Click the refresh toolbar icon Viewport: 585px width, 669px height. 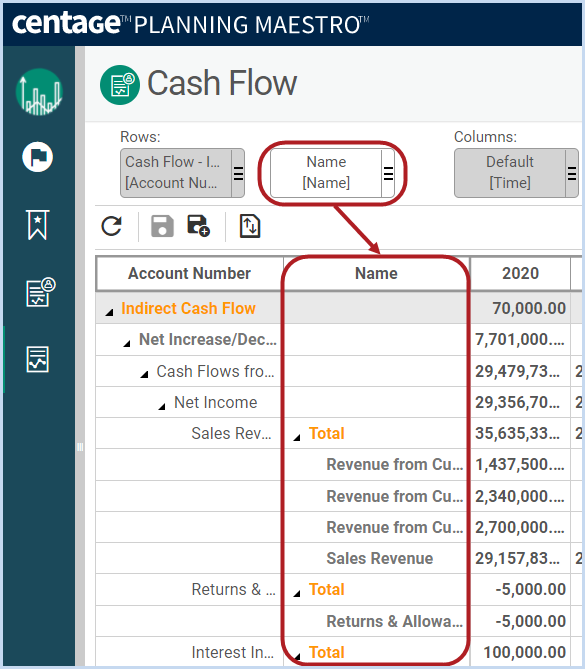pyautogui.click(x=112, y=226)
